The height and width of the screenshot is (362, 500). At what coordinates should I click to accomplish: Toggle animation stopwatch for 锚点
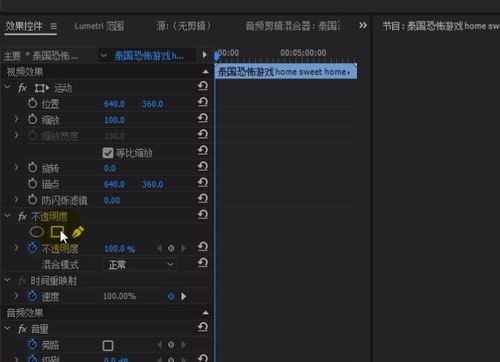32,183
